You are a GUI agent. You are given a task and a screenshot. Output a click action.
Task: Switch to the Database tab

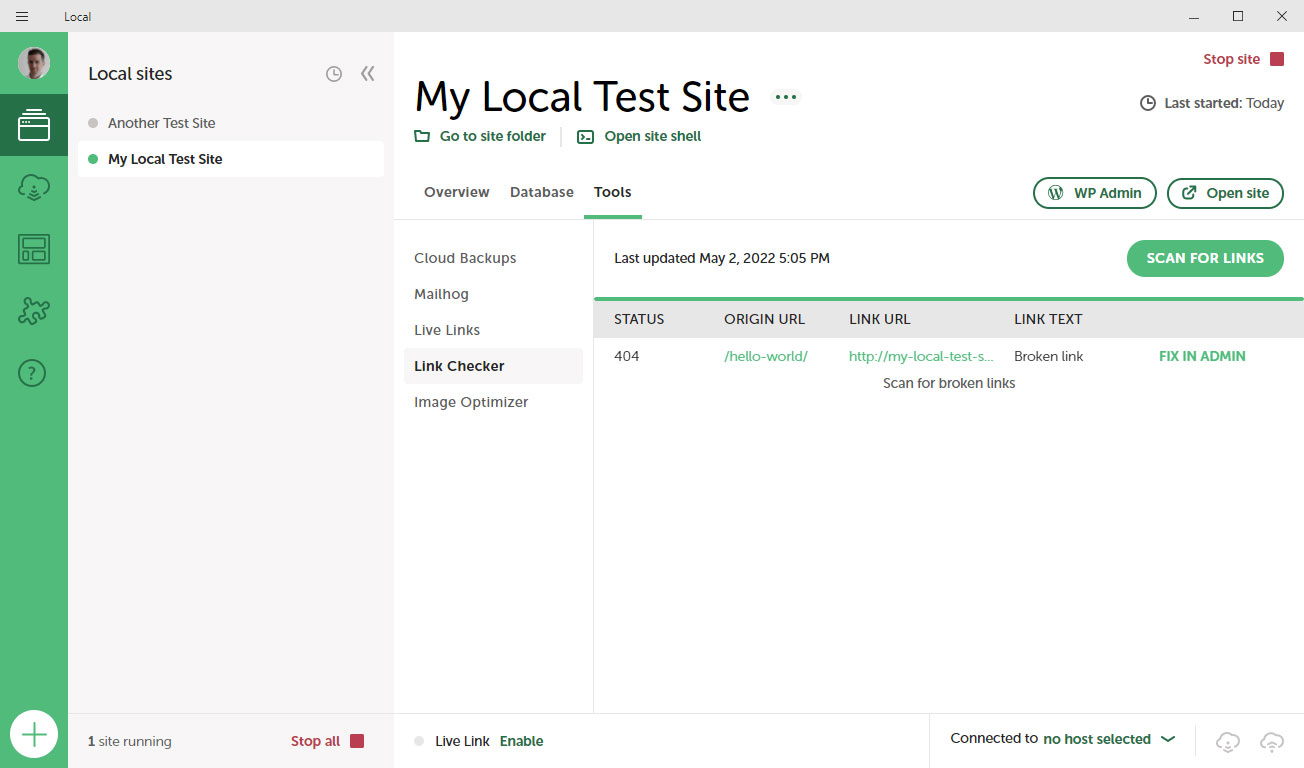point(542,192)
